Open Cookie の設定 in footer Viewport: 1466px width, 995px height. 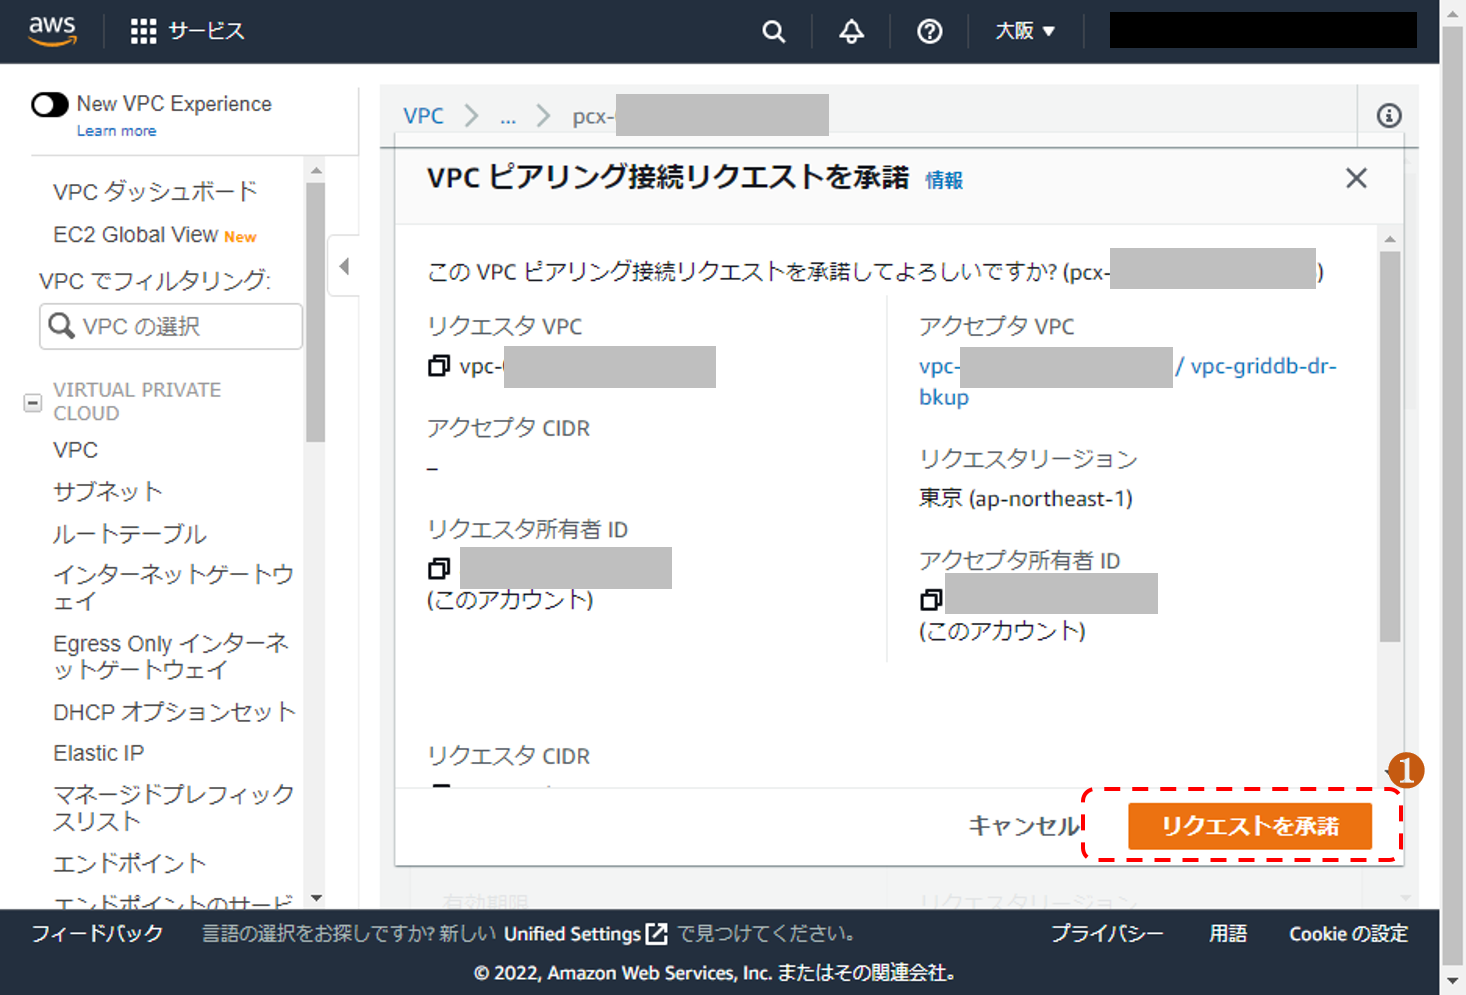tap(1348, 934)
